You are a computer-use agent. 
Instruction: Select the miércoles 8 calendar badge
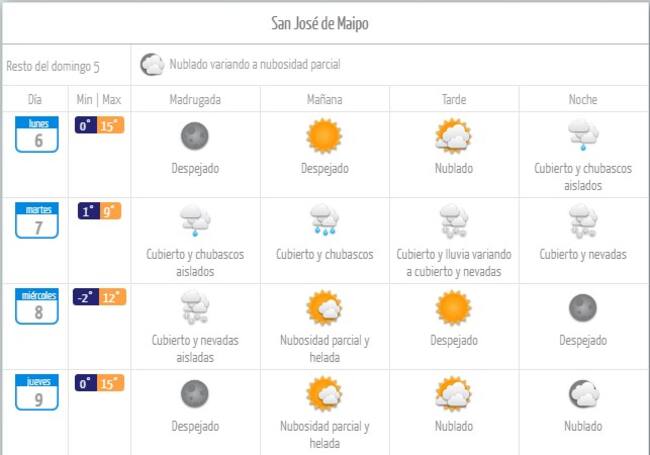pos(37,306)
